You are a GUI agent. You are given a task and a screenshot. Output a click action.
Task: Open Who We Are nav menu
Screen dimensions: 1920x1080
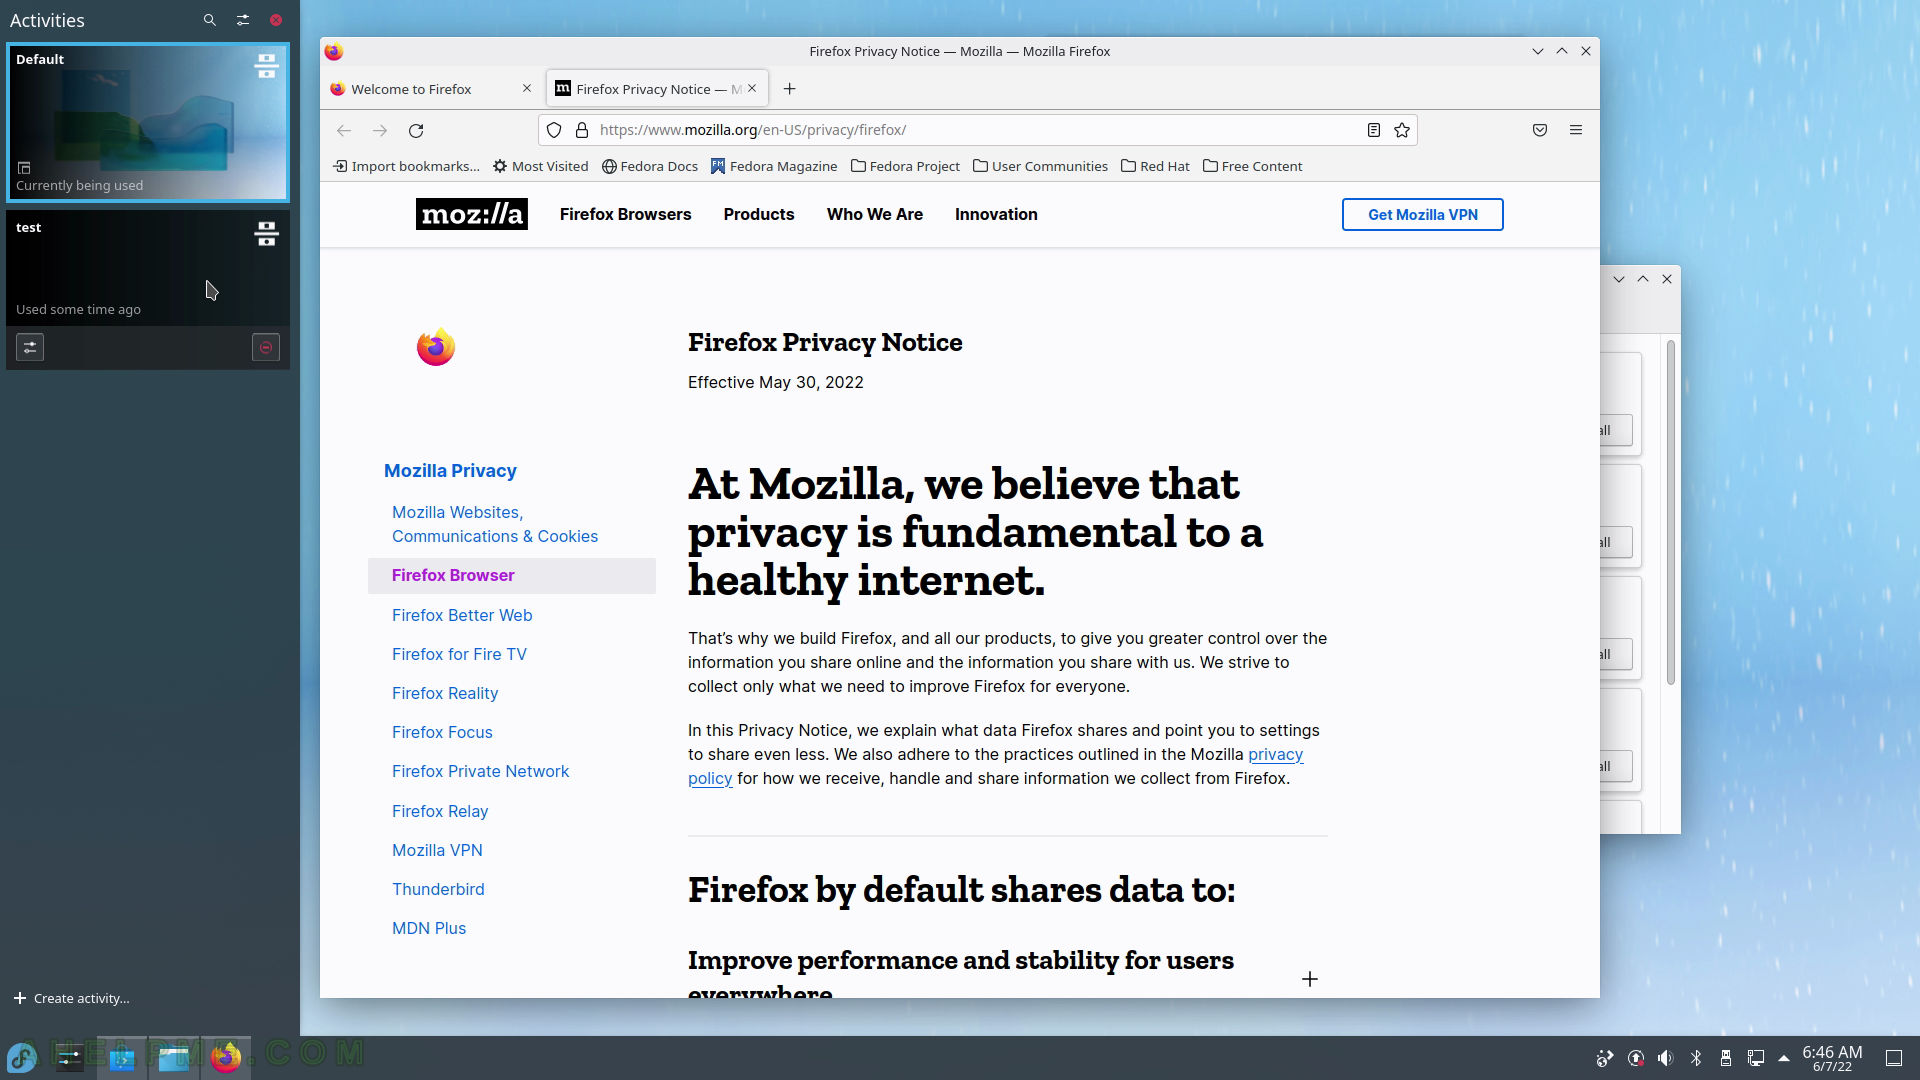(x=875, y=214)
